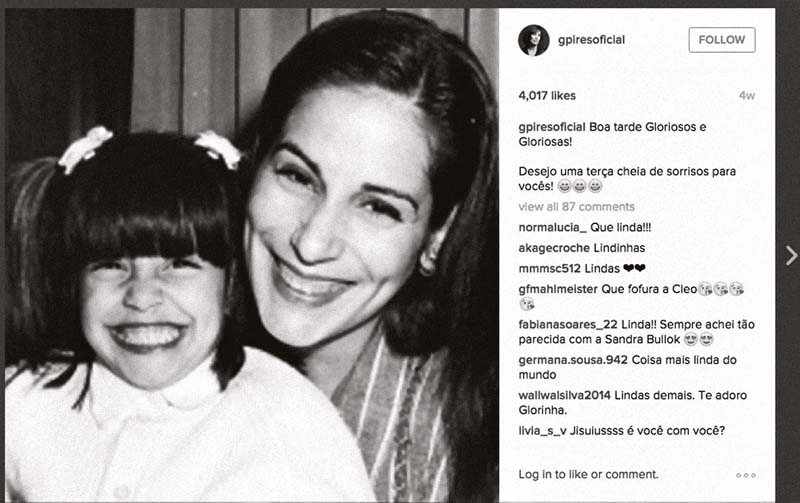Click the 4,017 likes count
Viewport: 800px width, 503px height.
[x=547, y=95]
